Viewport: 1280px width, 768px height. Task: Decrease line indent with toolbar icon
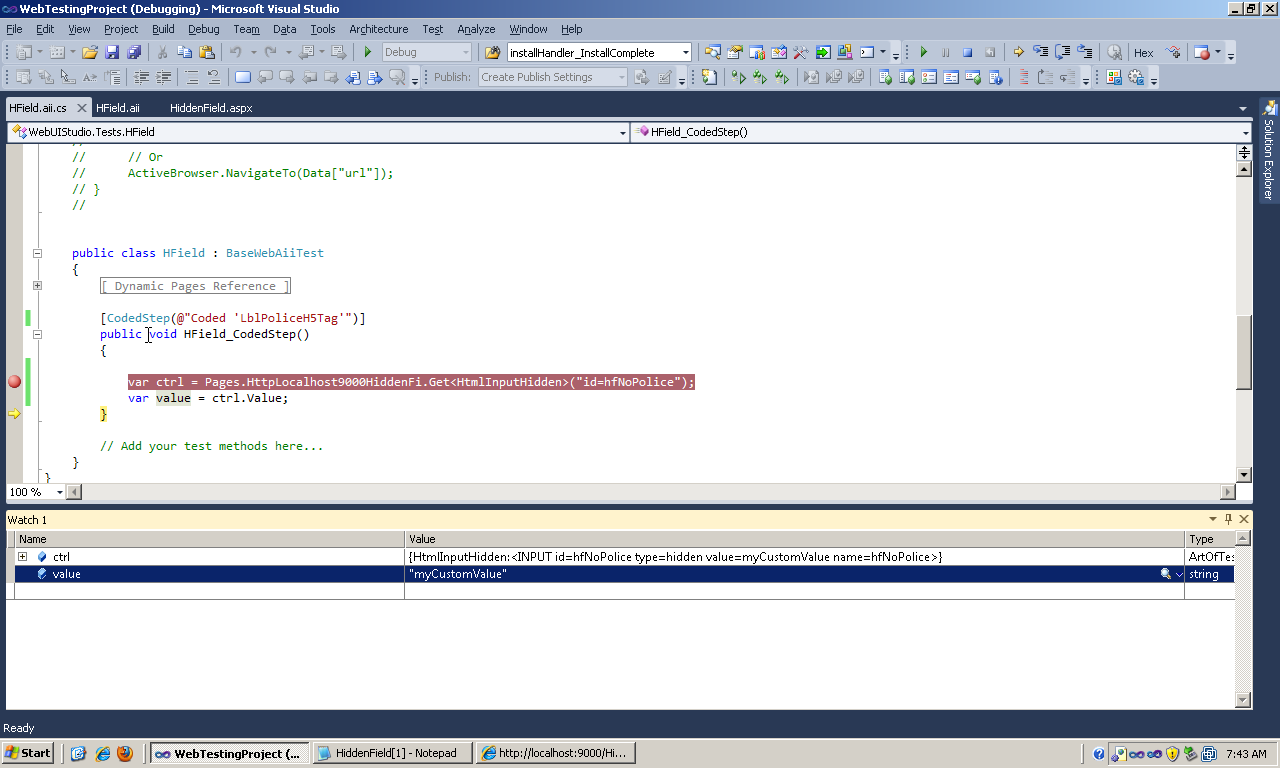142,77
